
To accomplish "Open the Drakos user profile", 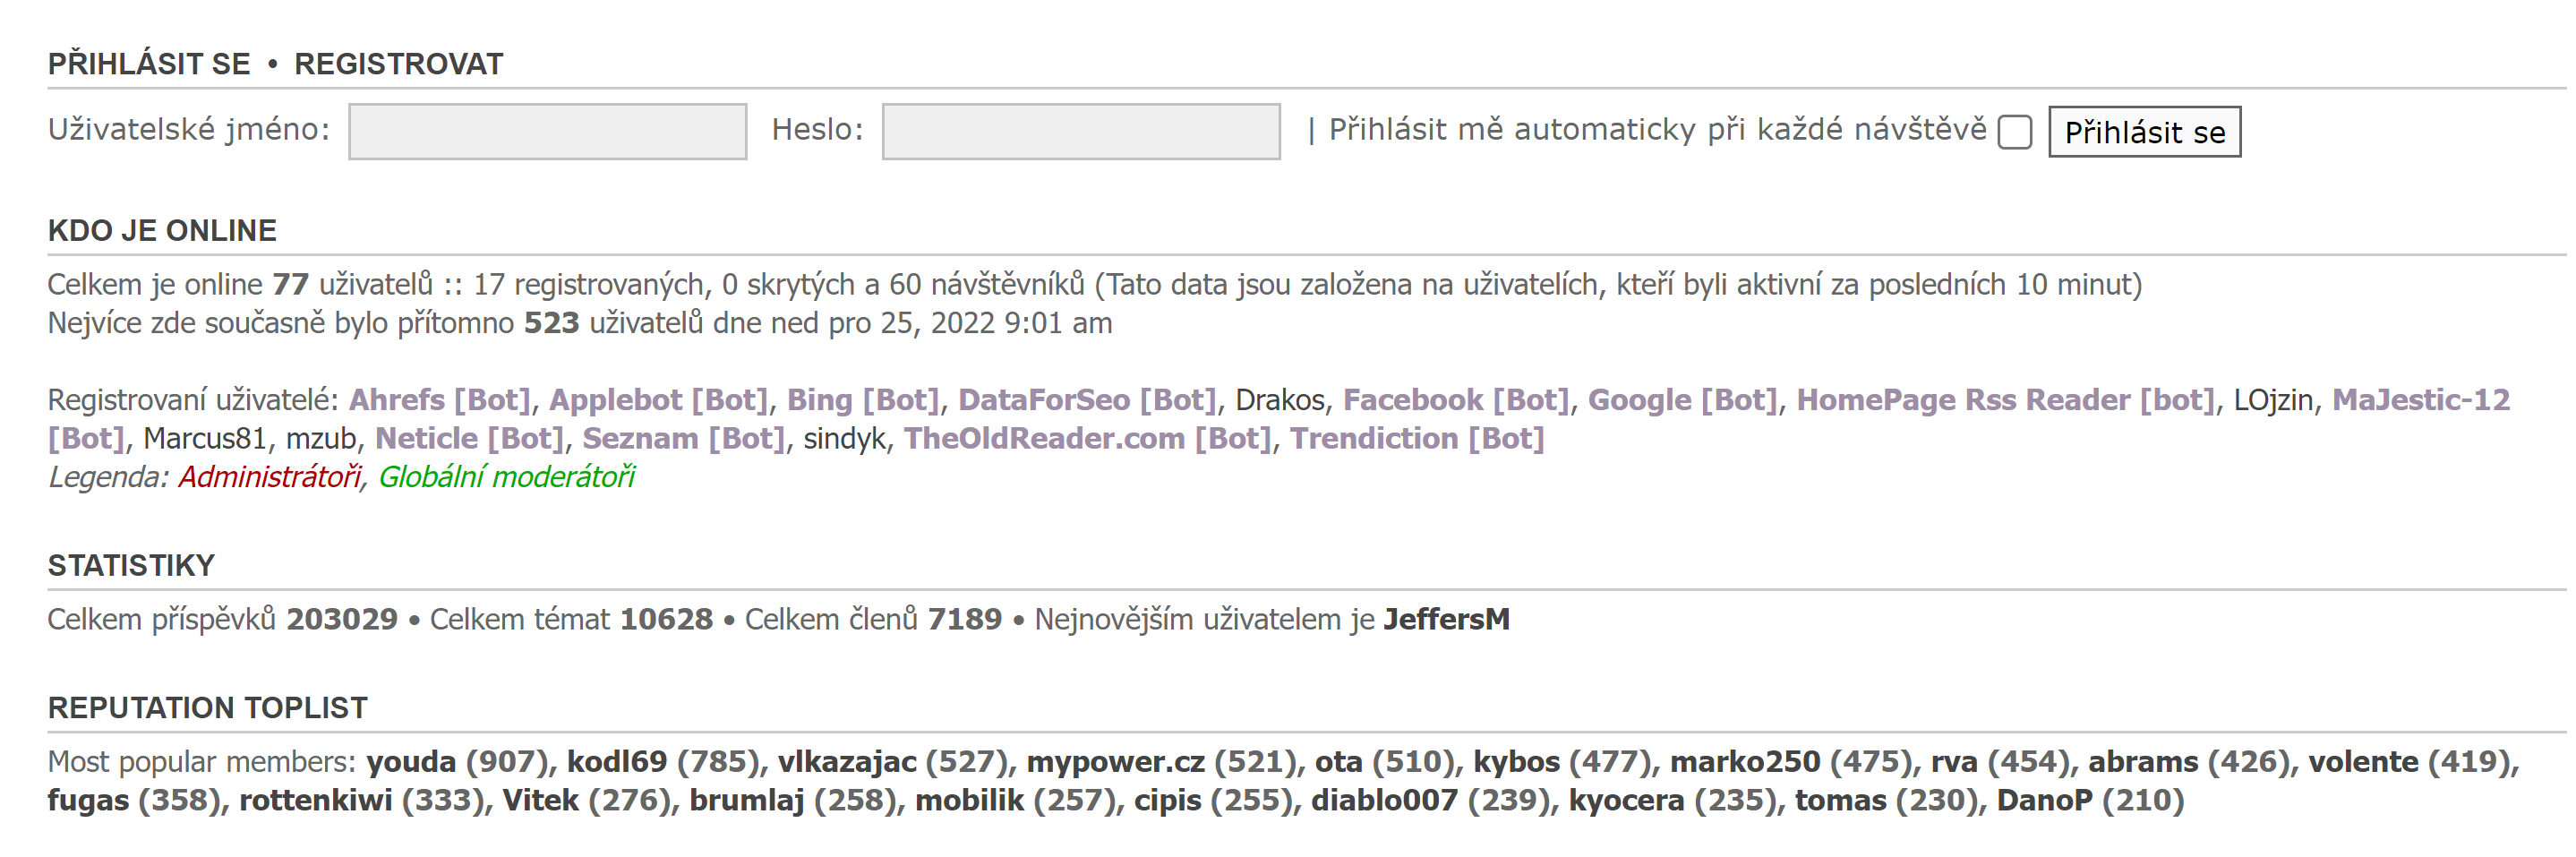I will [1280, 400].
